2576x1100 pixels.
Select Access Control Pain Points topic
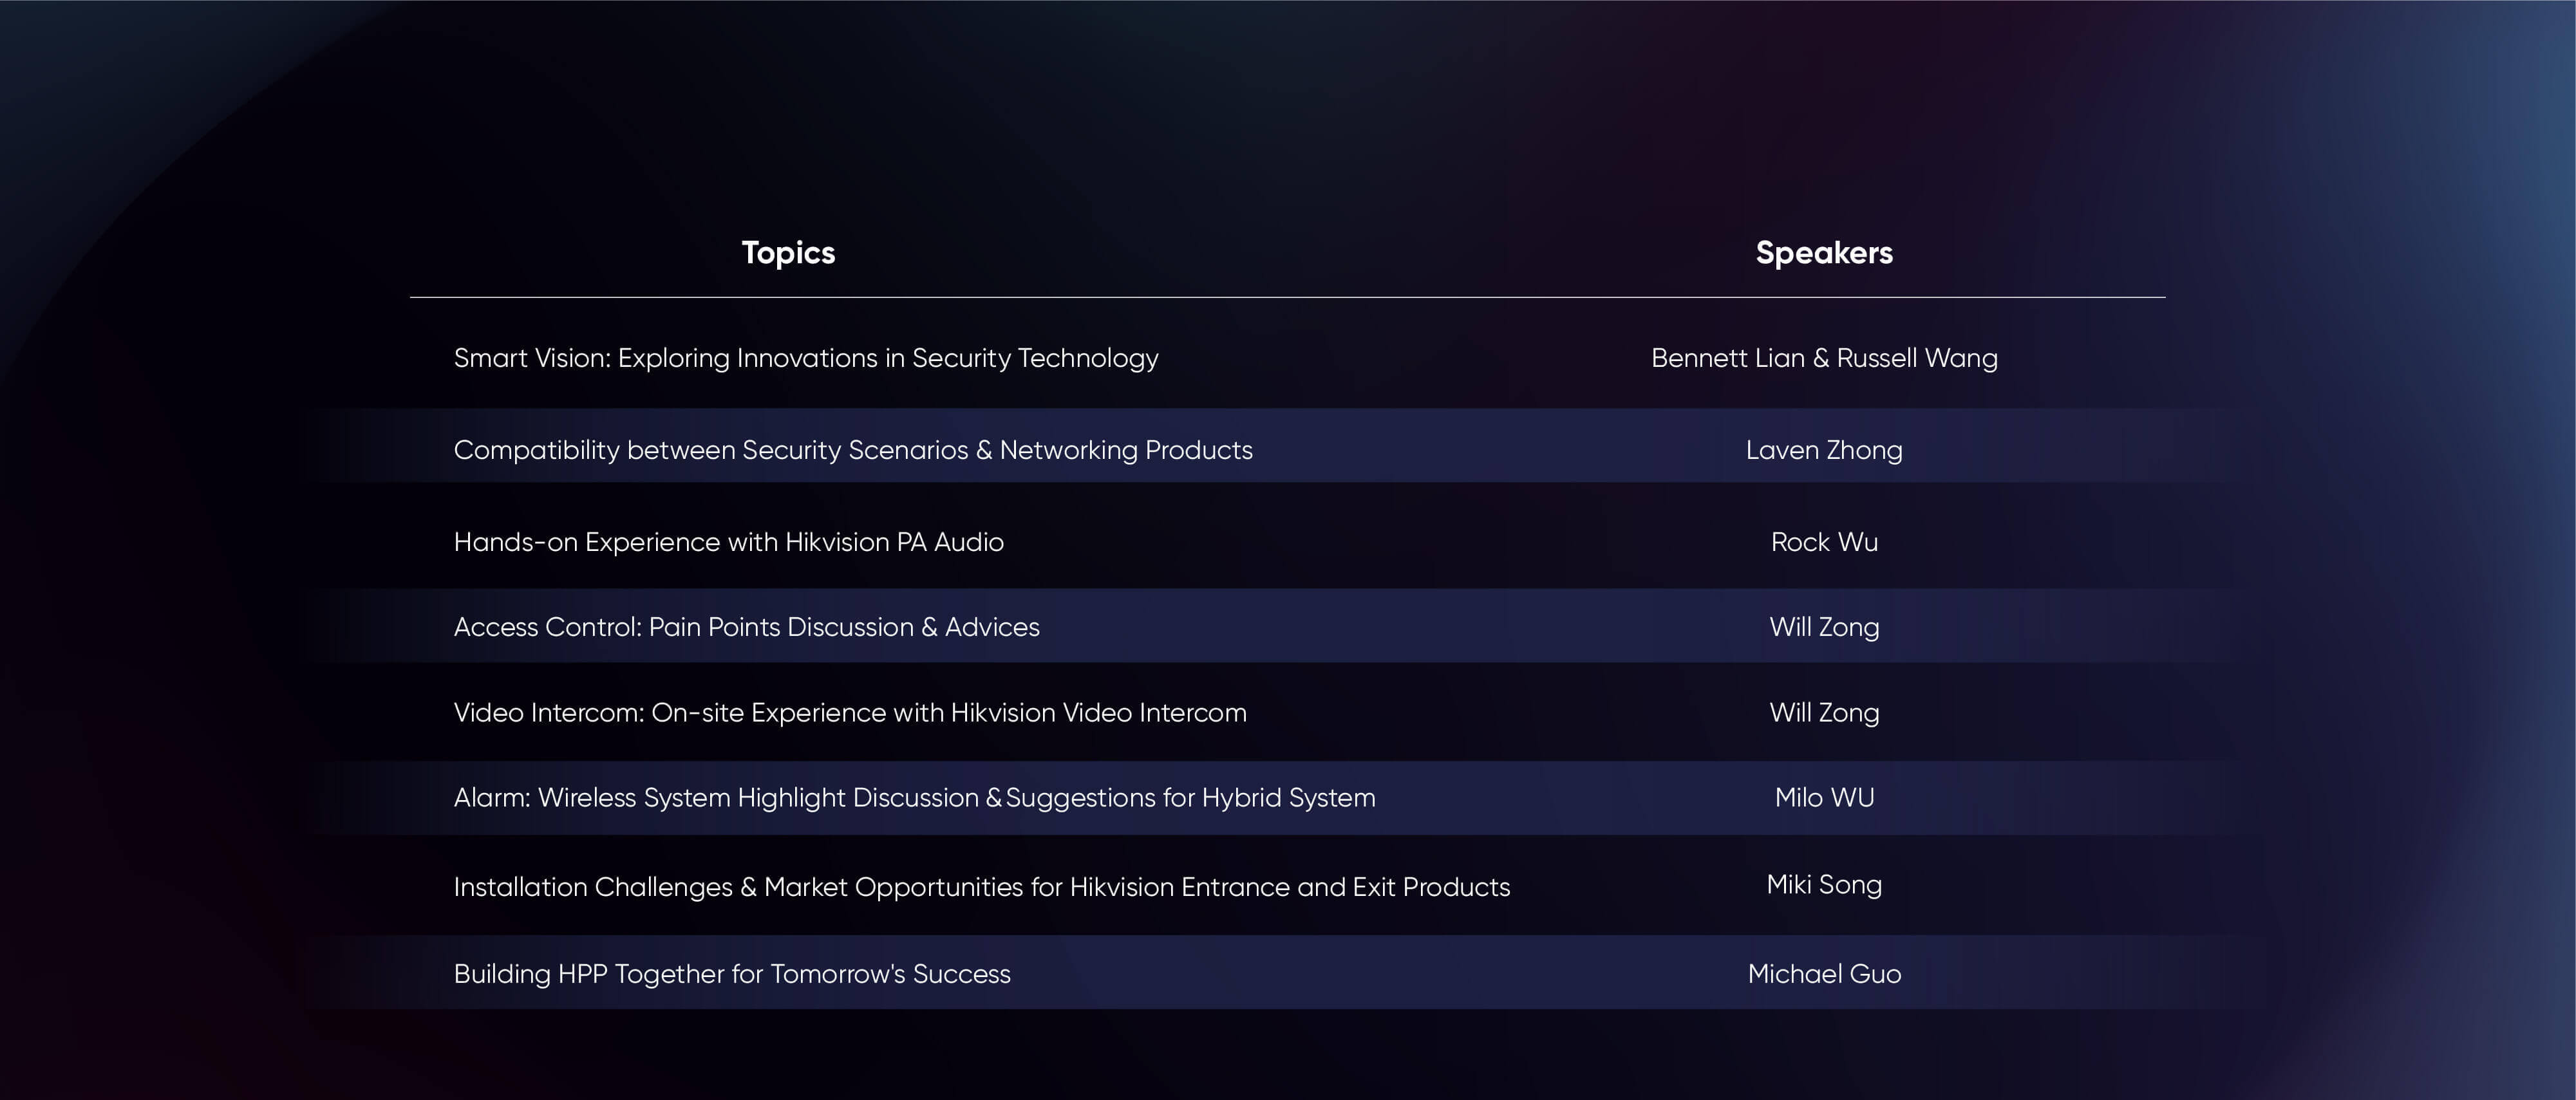[746, 627]
